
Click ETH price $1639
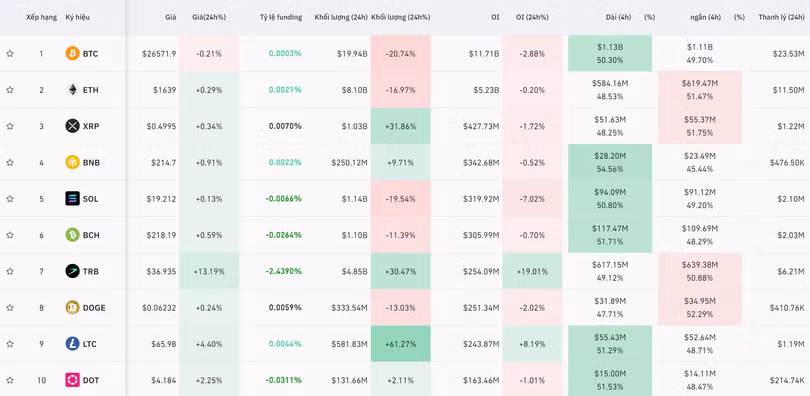click(164, 90)
